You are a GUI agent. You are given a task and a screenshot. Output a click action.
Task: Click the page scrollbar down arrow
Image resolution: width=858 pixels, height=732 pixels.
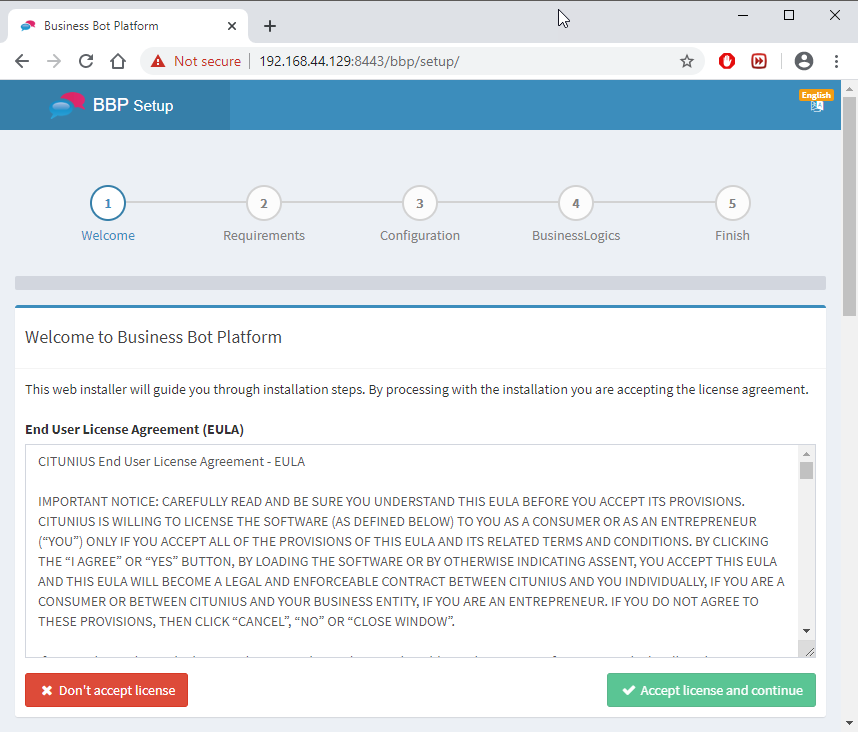(x=849, y=723)
